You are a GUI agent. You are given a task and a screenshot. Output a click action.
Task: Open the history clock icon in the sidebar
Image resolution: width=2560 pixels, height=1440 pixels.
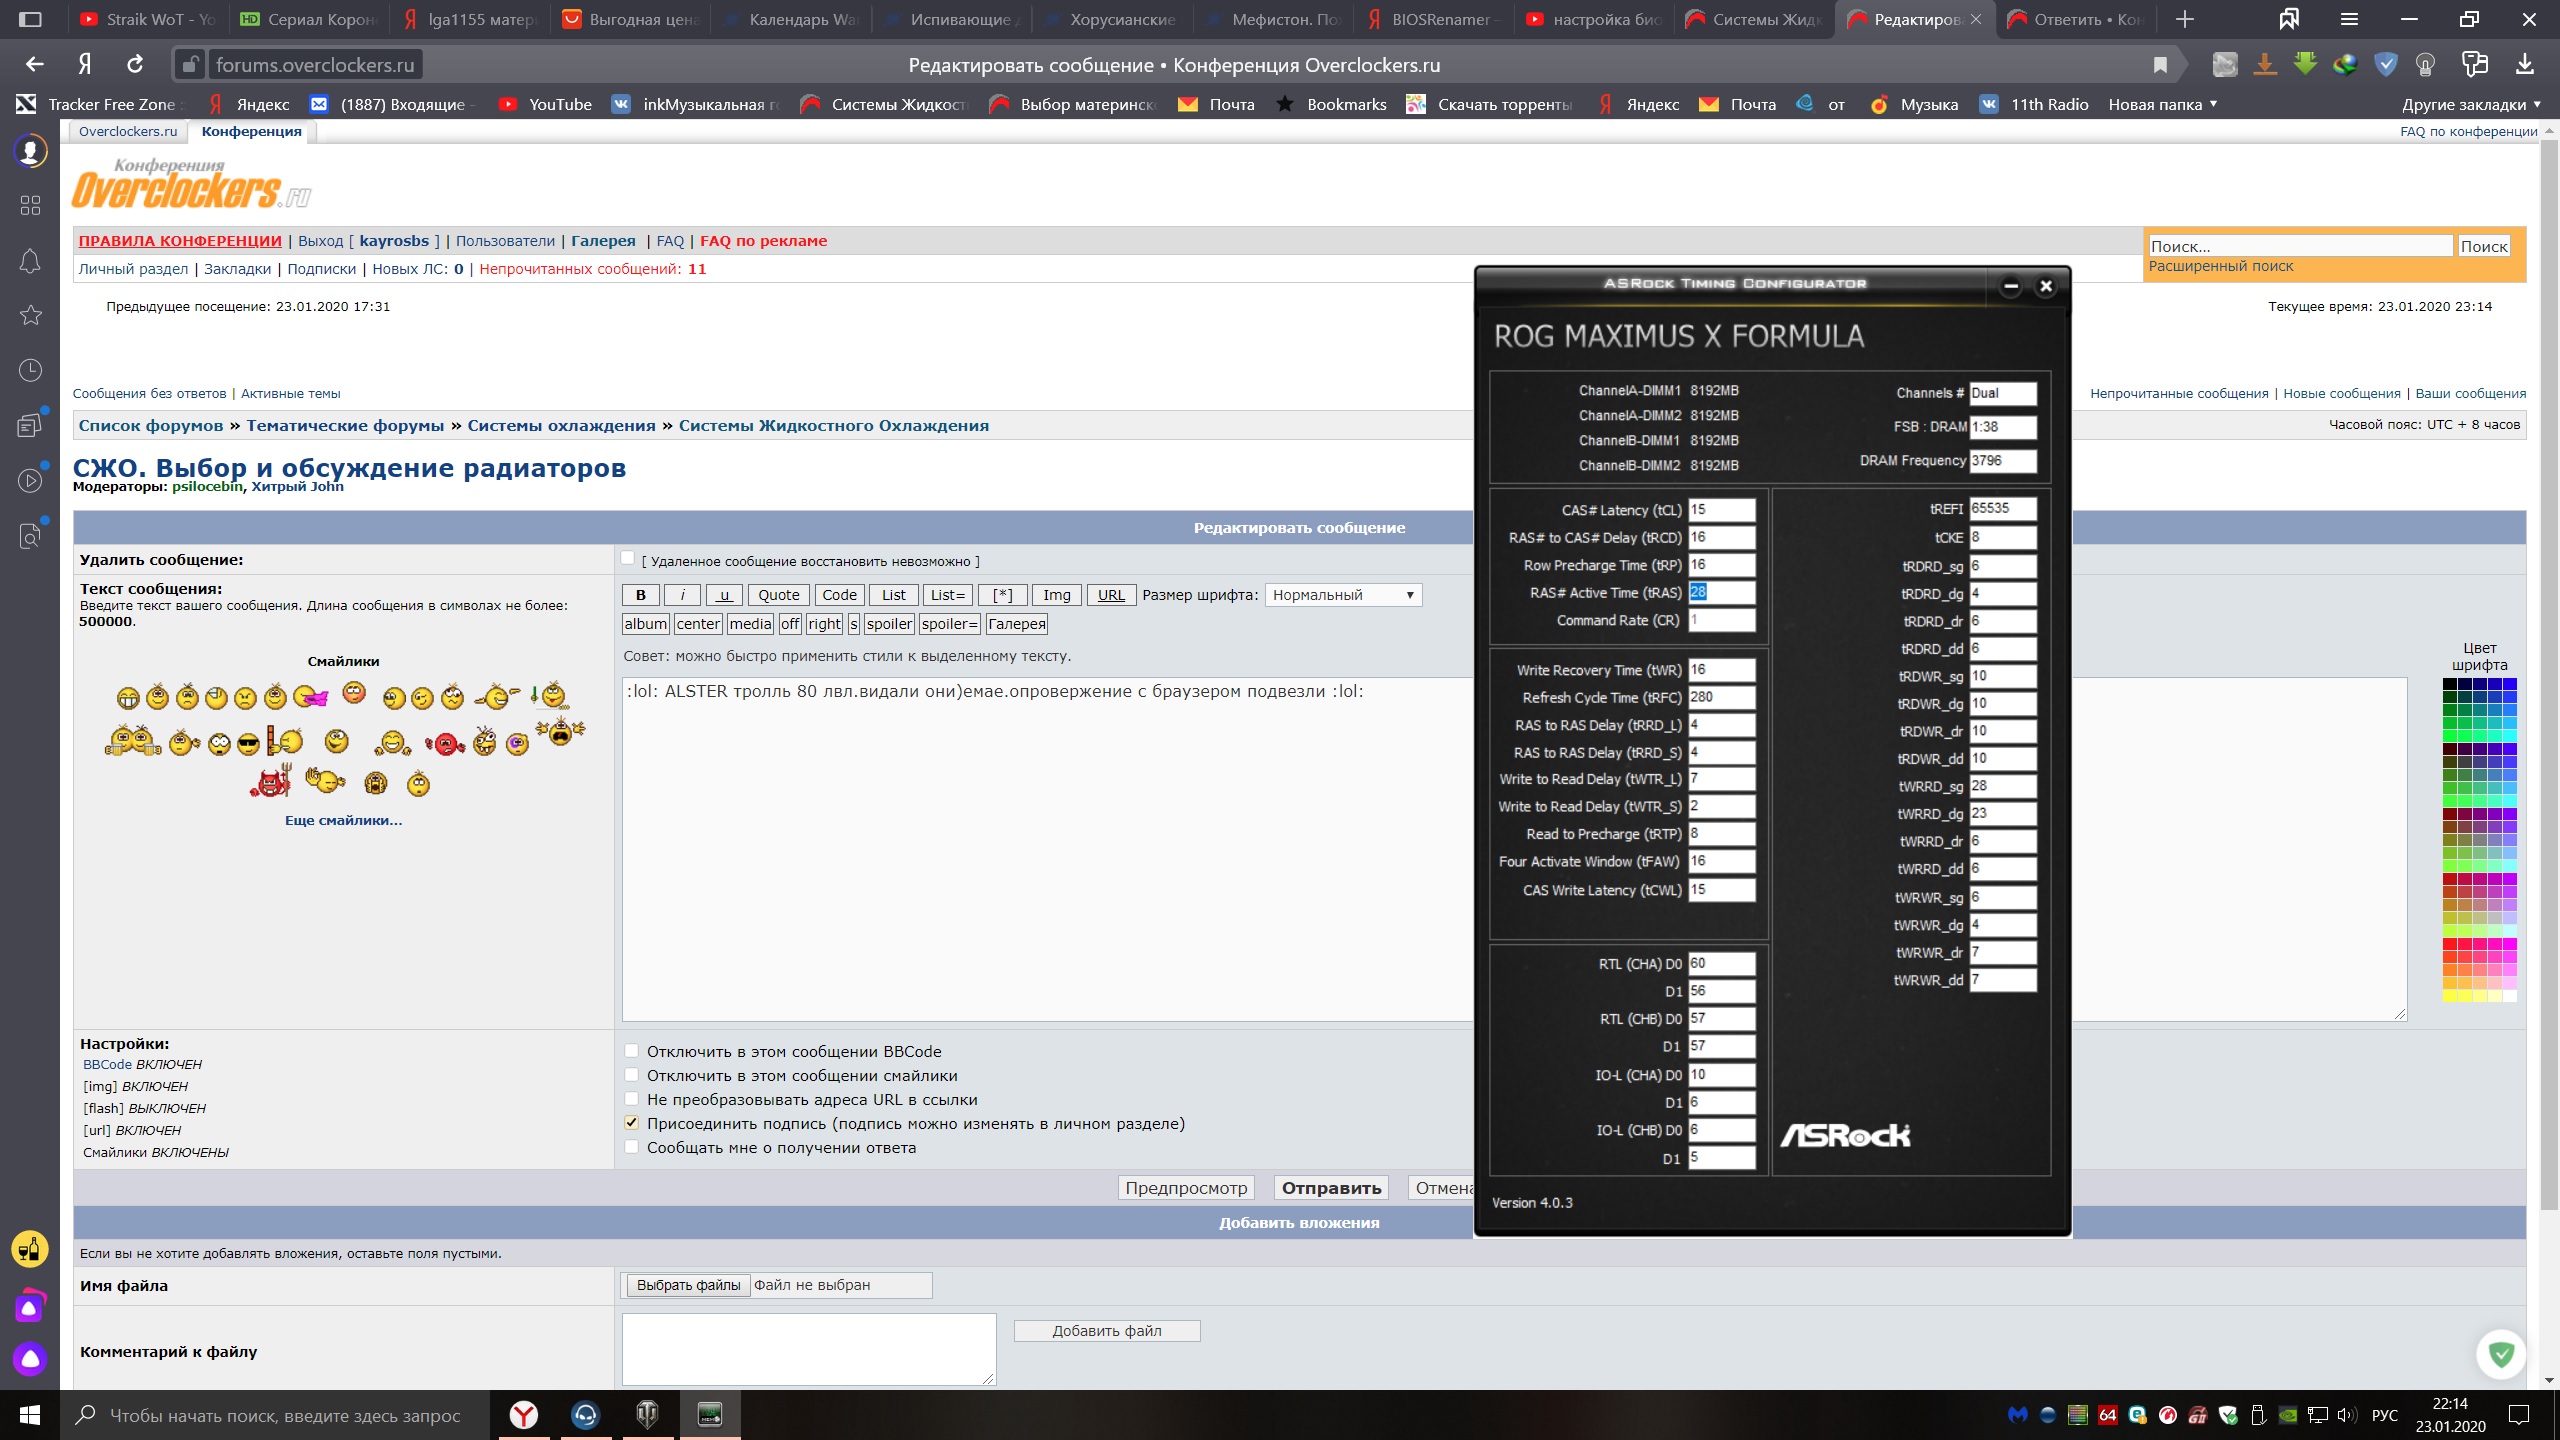click(x=30, y=370)
